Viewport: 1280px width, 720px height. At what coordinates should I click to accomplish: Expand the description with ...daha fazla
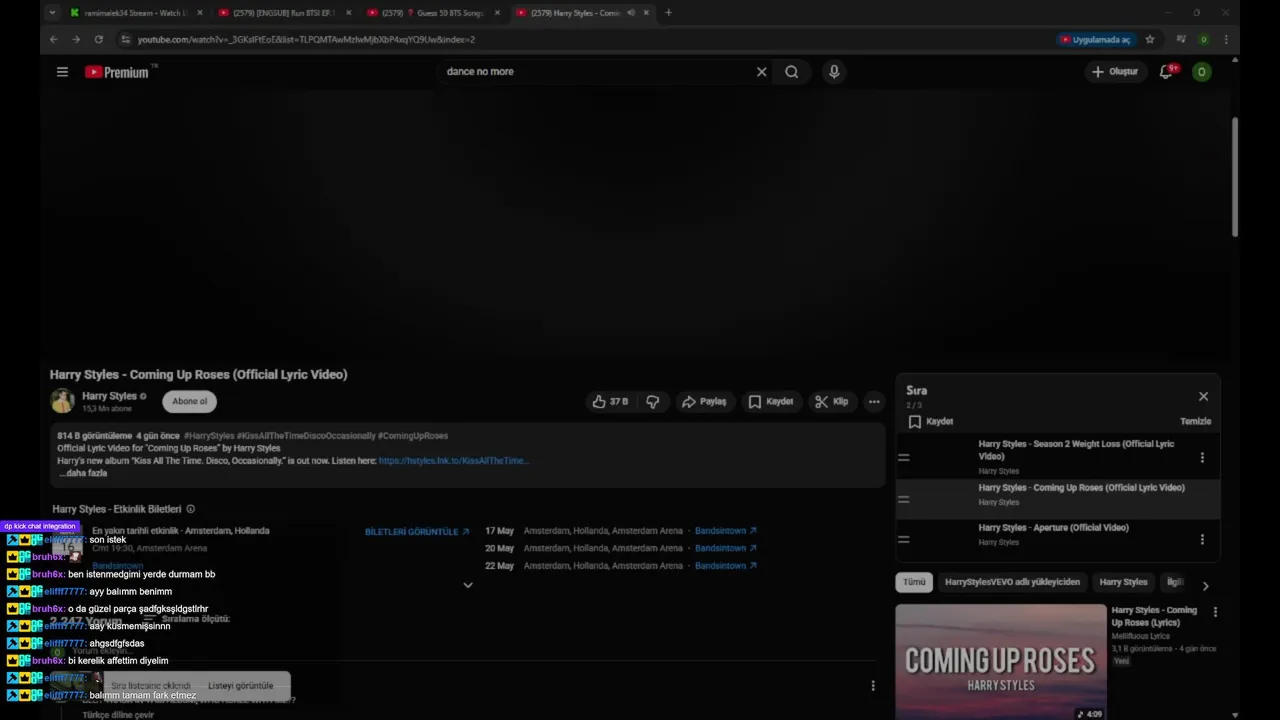82,473
